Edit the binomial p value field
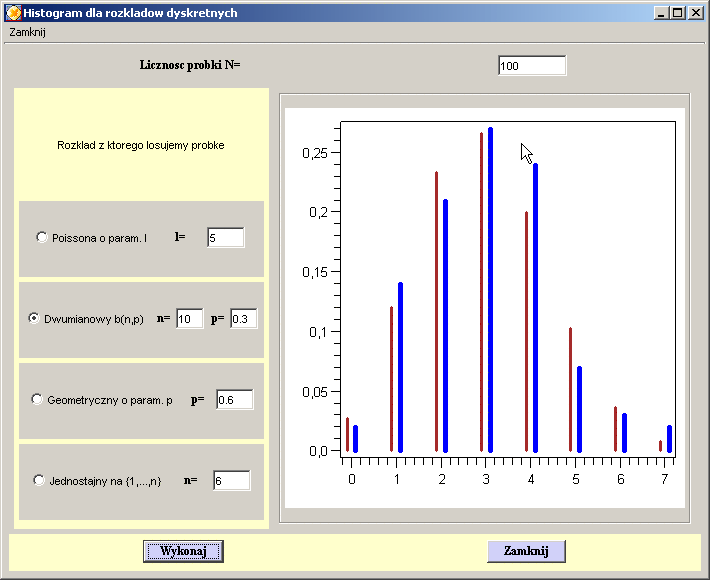 click(244, 319)
